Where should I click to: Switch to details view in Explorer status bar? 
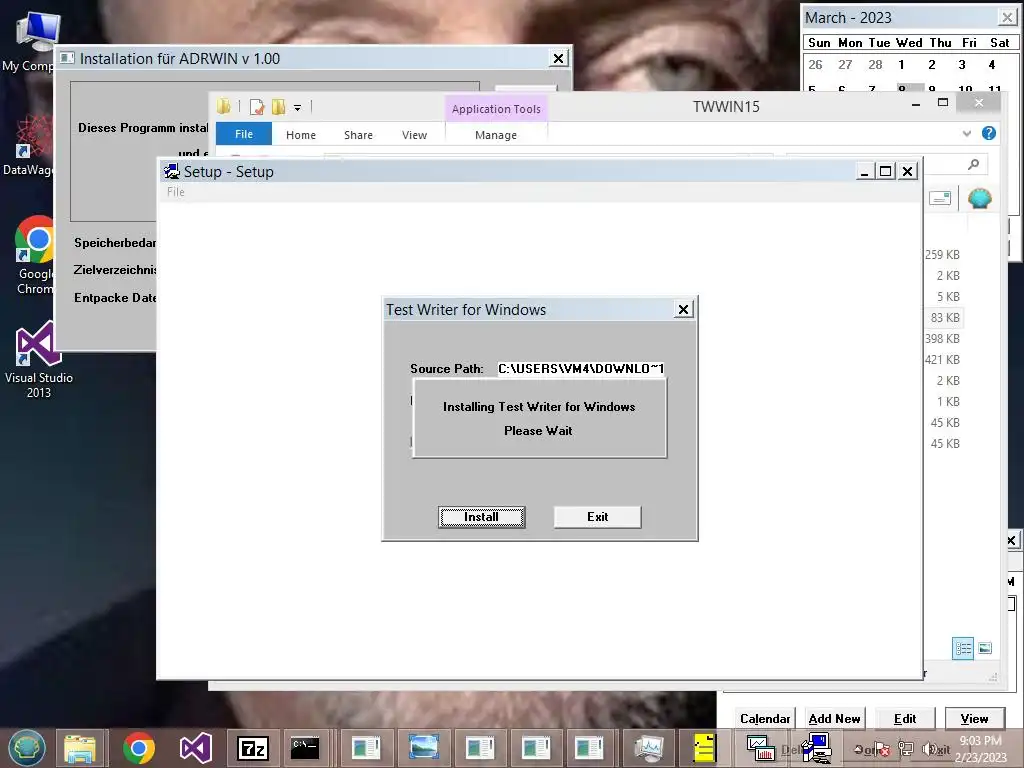pos(963,648)
